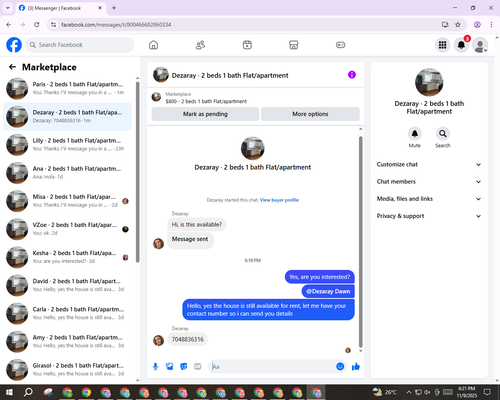
Task: Click the back arrow beside Marketplace
Action: pos(12,67)
